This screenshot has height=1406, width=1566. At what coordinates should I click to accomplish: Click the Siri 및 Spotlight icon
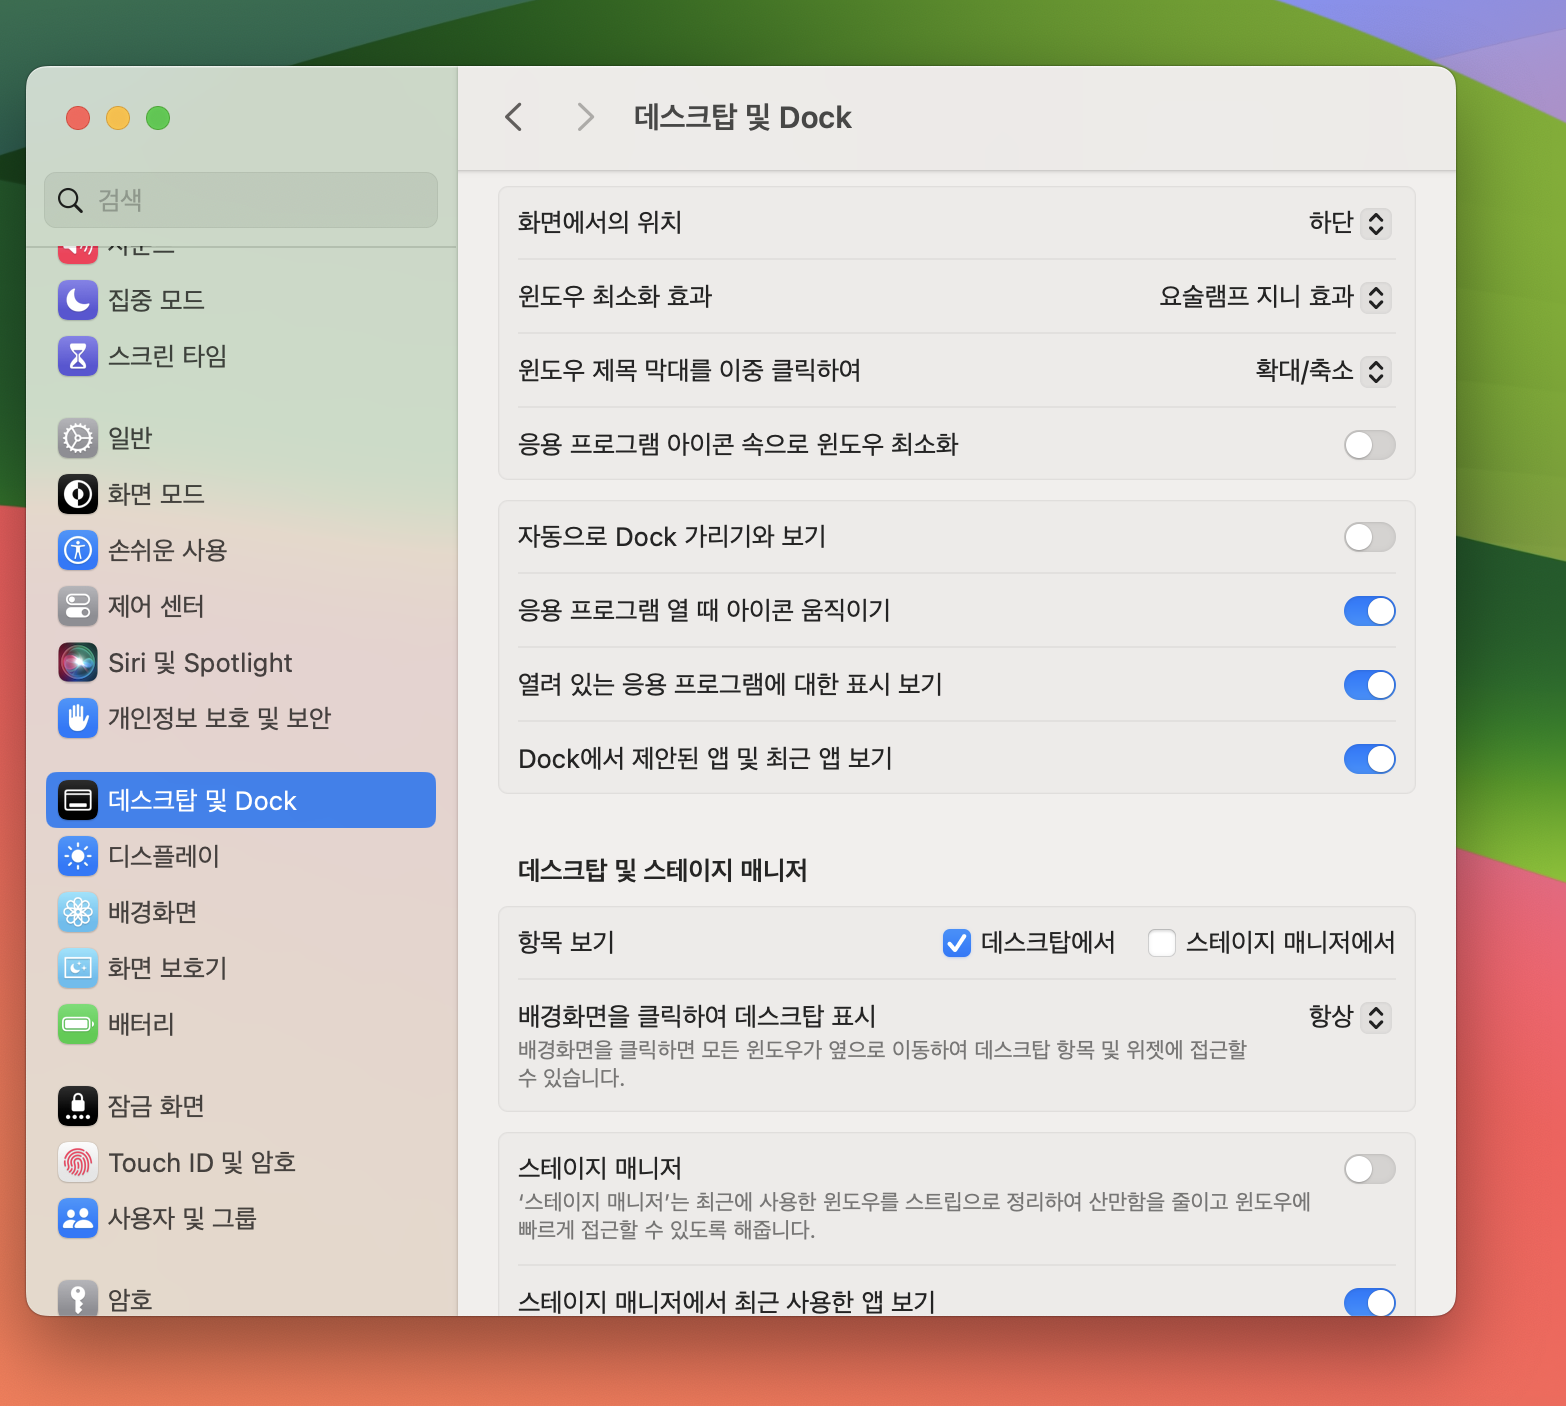78,662
